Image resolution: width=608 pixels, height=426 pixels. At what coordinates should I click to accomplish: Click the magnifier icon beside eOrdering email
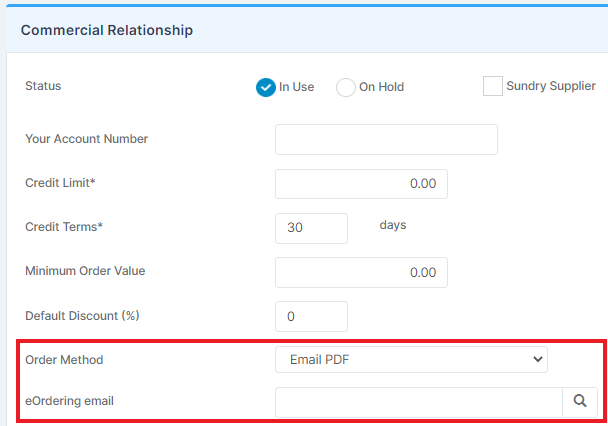tap(580, 402)
